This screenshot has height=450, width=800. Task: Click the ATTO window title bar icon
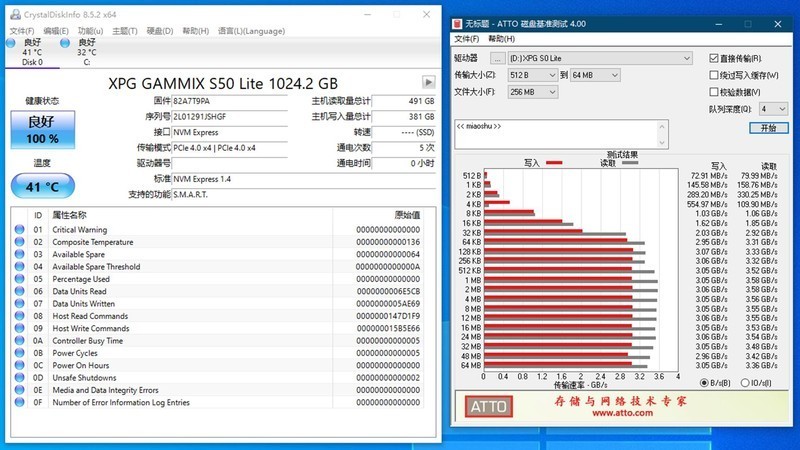pos(458,23)
